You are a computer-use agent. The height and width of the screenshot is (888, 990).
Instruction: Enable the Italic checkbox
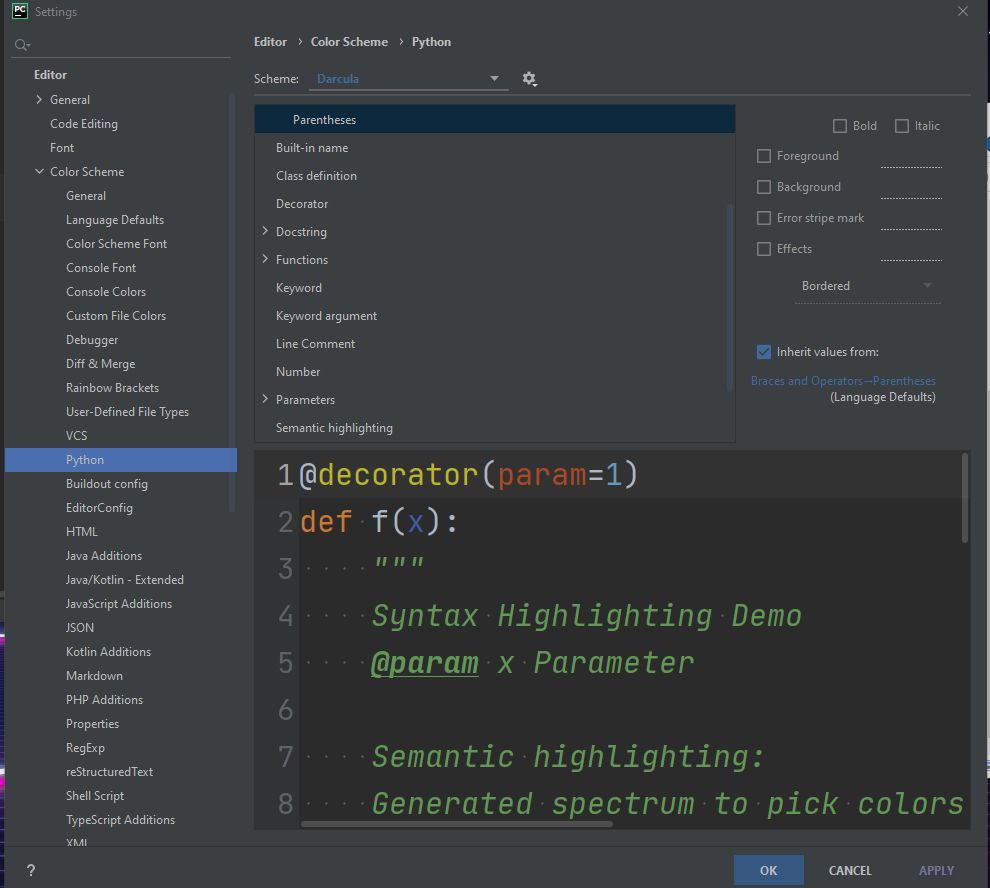(902, 126)
